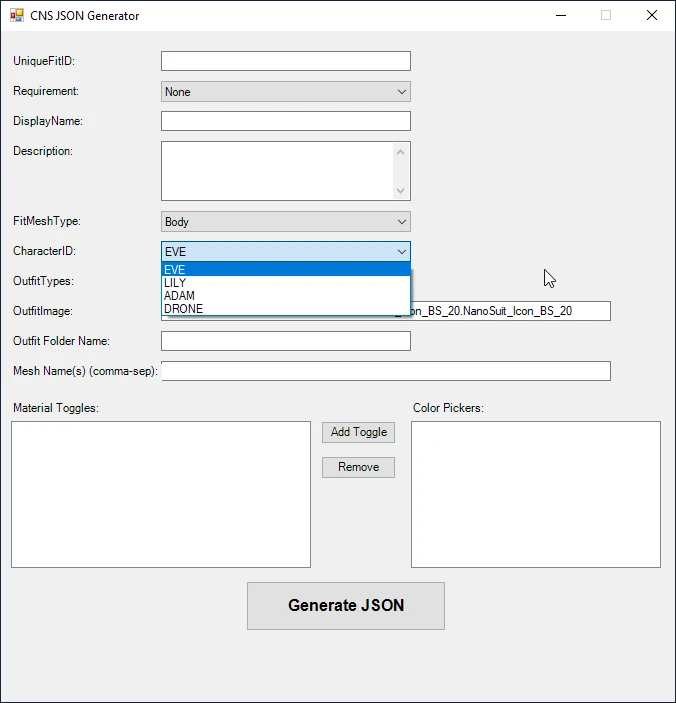Open the Requirement dropdown
The width and height of the screenshot is (676, 703).
pos(285,92)
